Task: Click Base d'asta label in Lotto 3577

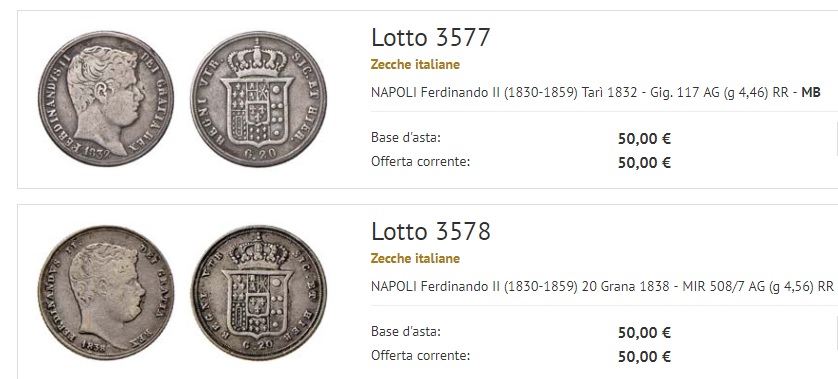Action: click(x=406, y=137)
